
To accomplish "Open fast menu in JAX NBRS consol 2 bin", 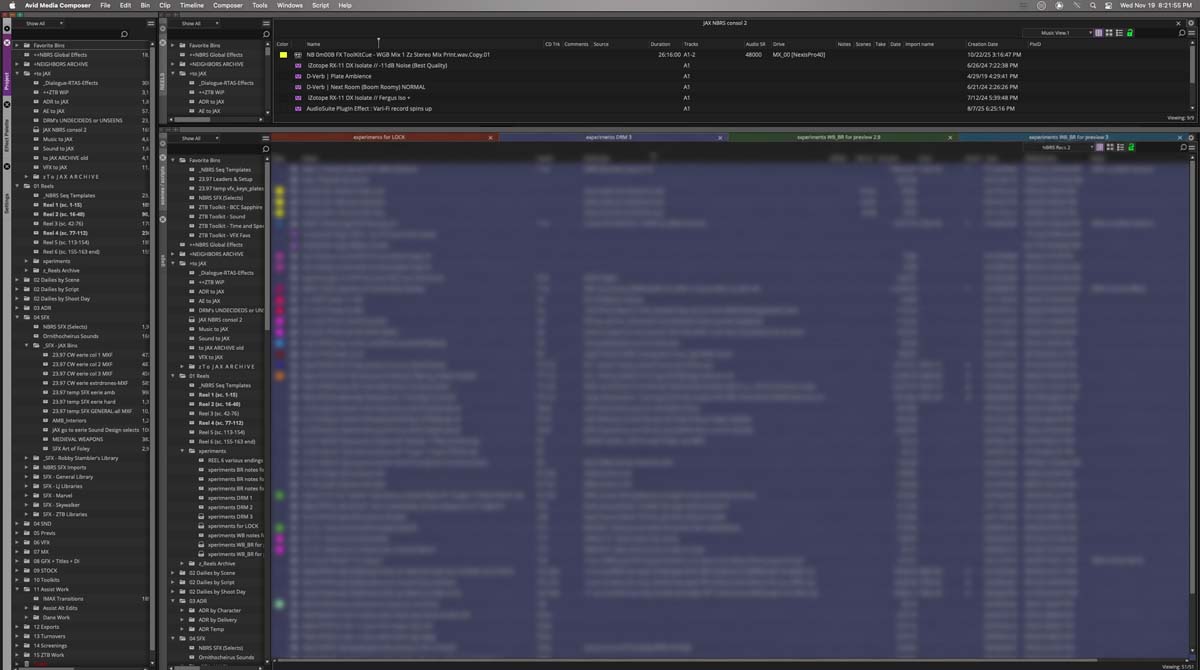I will 1192,33.
